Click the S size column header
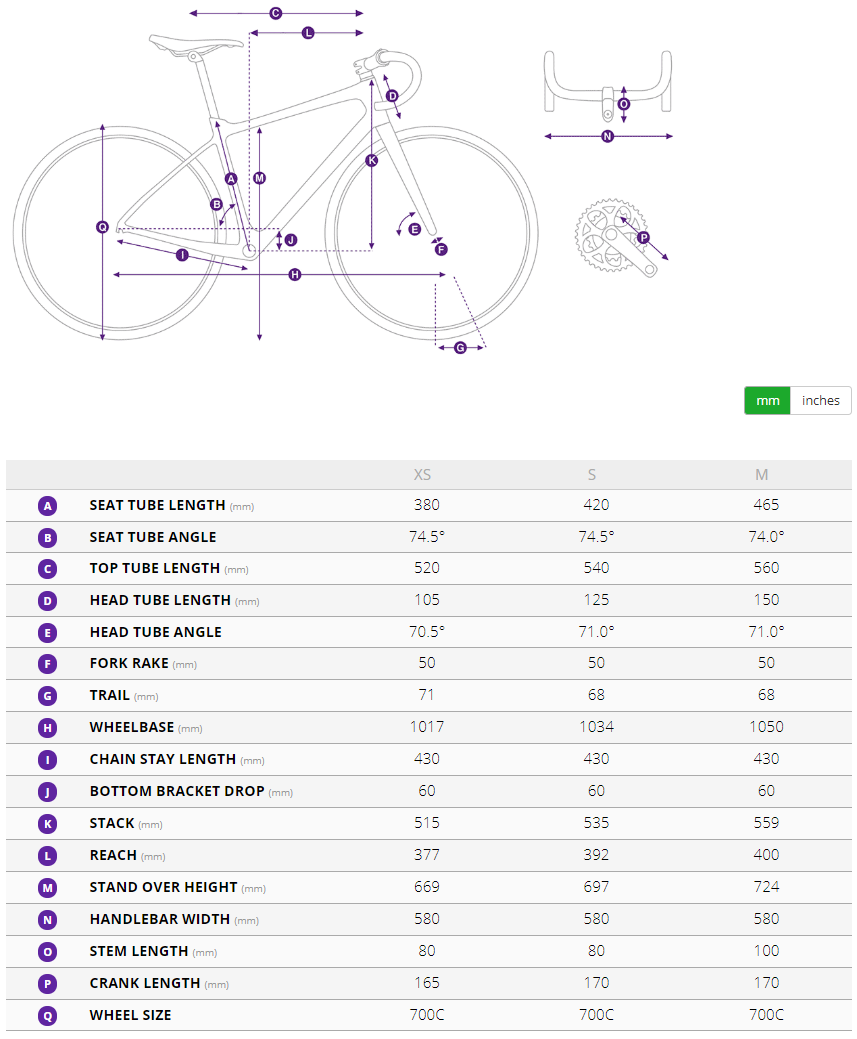The height and width of the screenshot is (1039, 857). click(x=593, y=475)
